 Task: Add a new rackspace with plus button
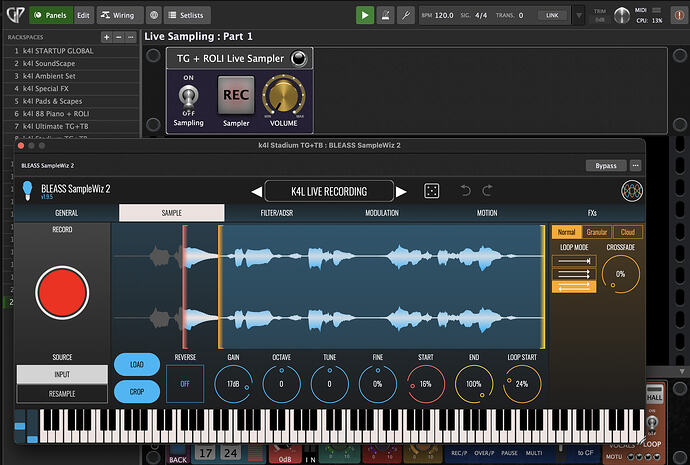[106, 37]
